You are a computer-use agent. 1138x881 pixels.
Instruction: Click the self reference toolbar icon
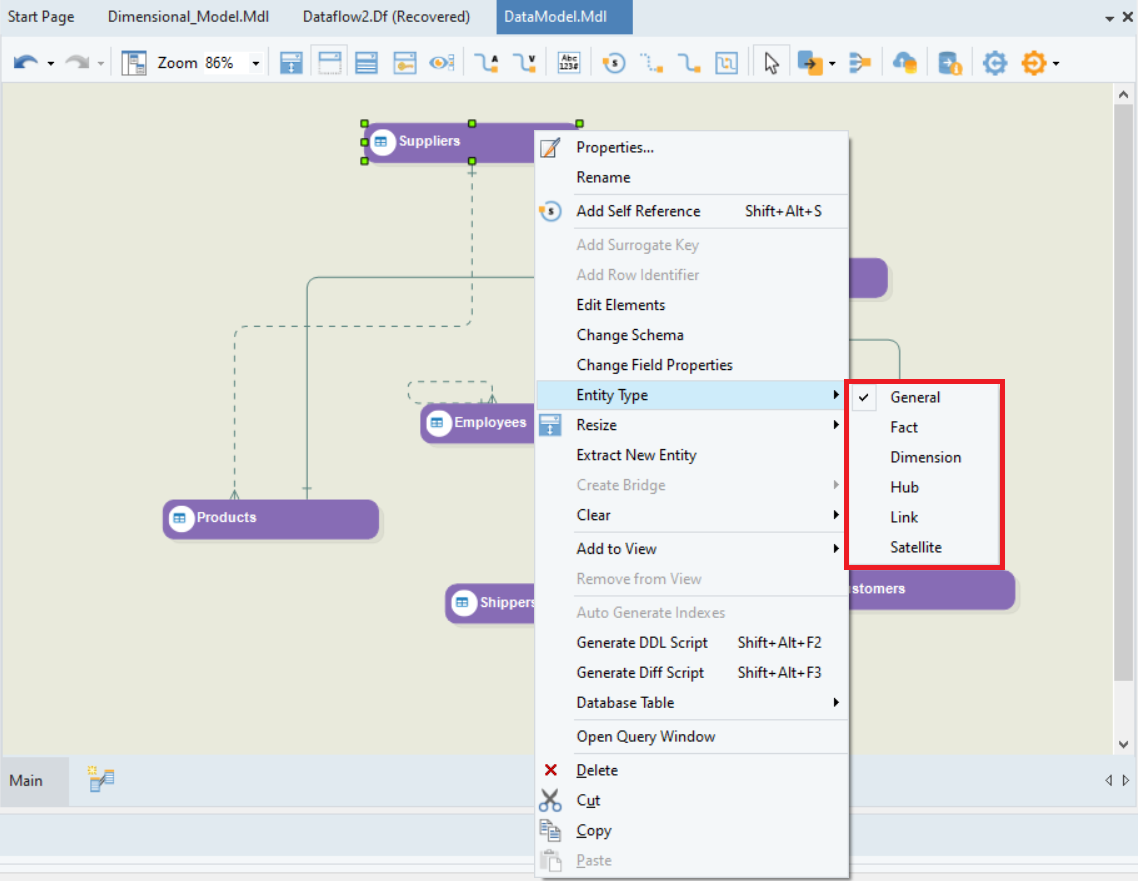click(x=614, y=63)
